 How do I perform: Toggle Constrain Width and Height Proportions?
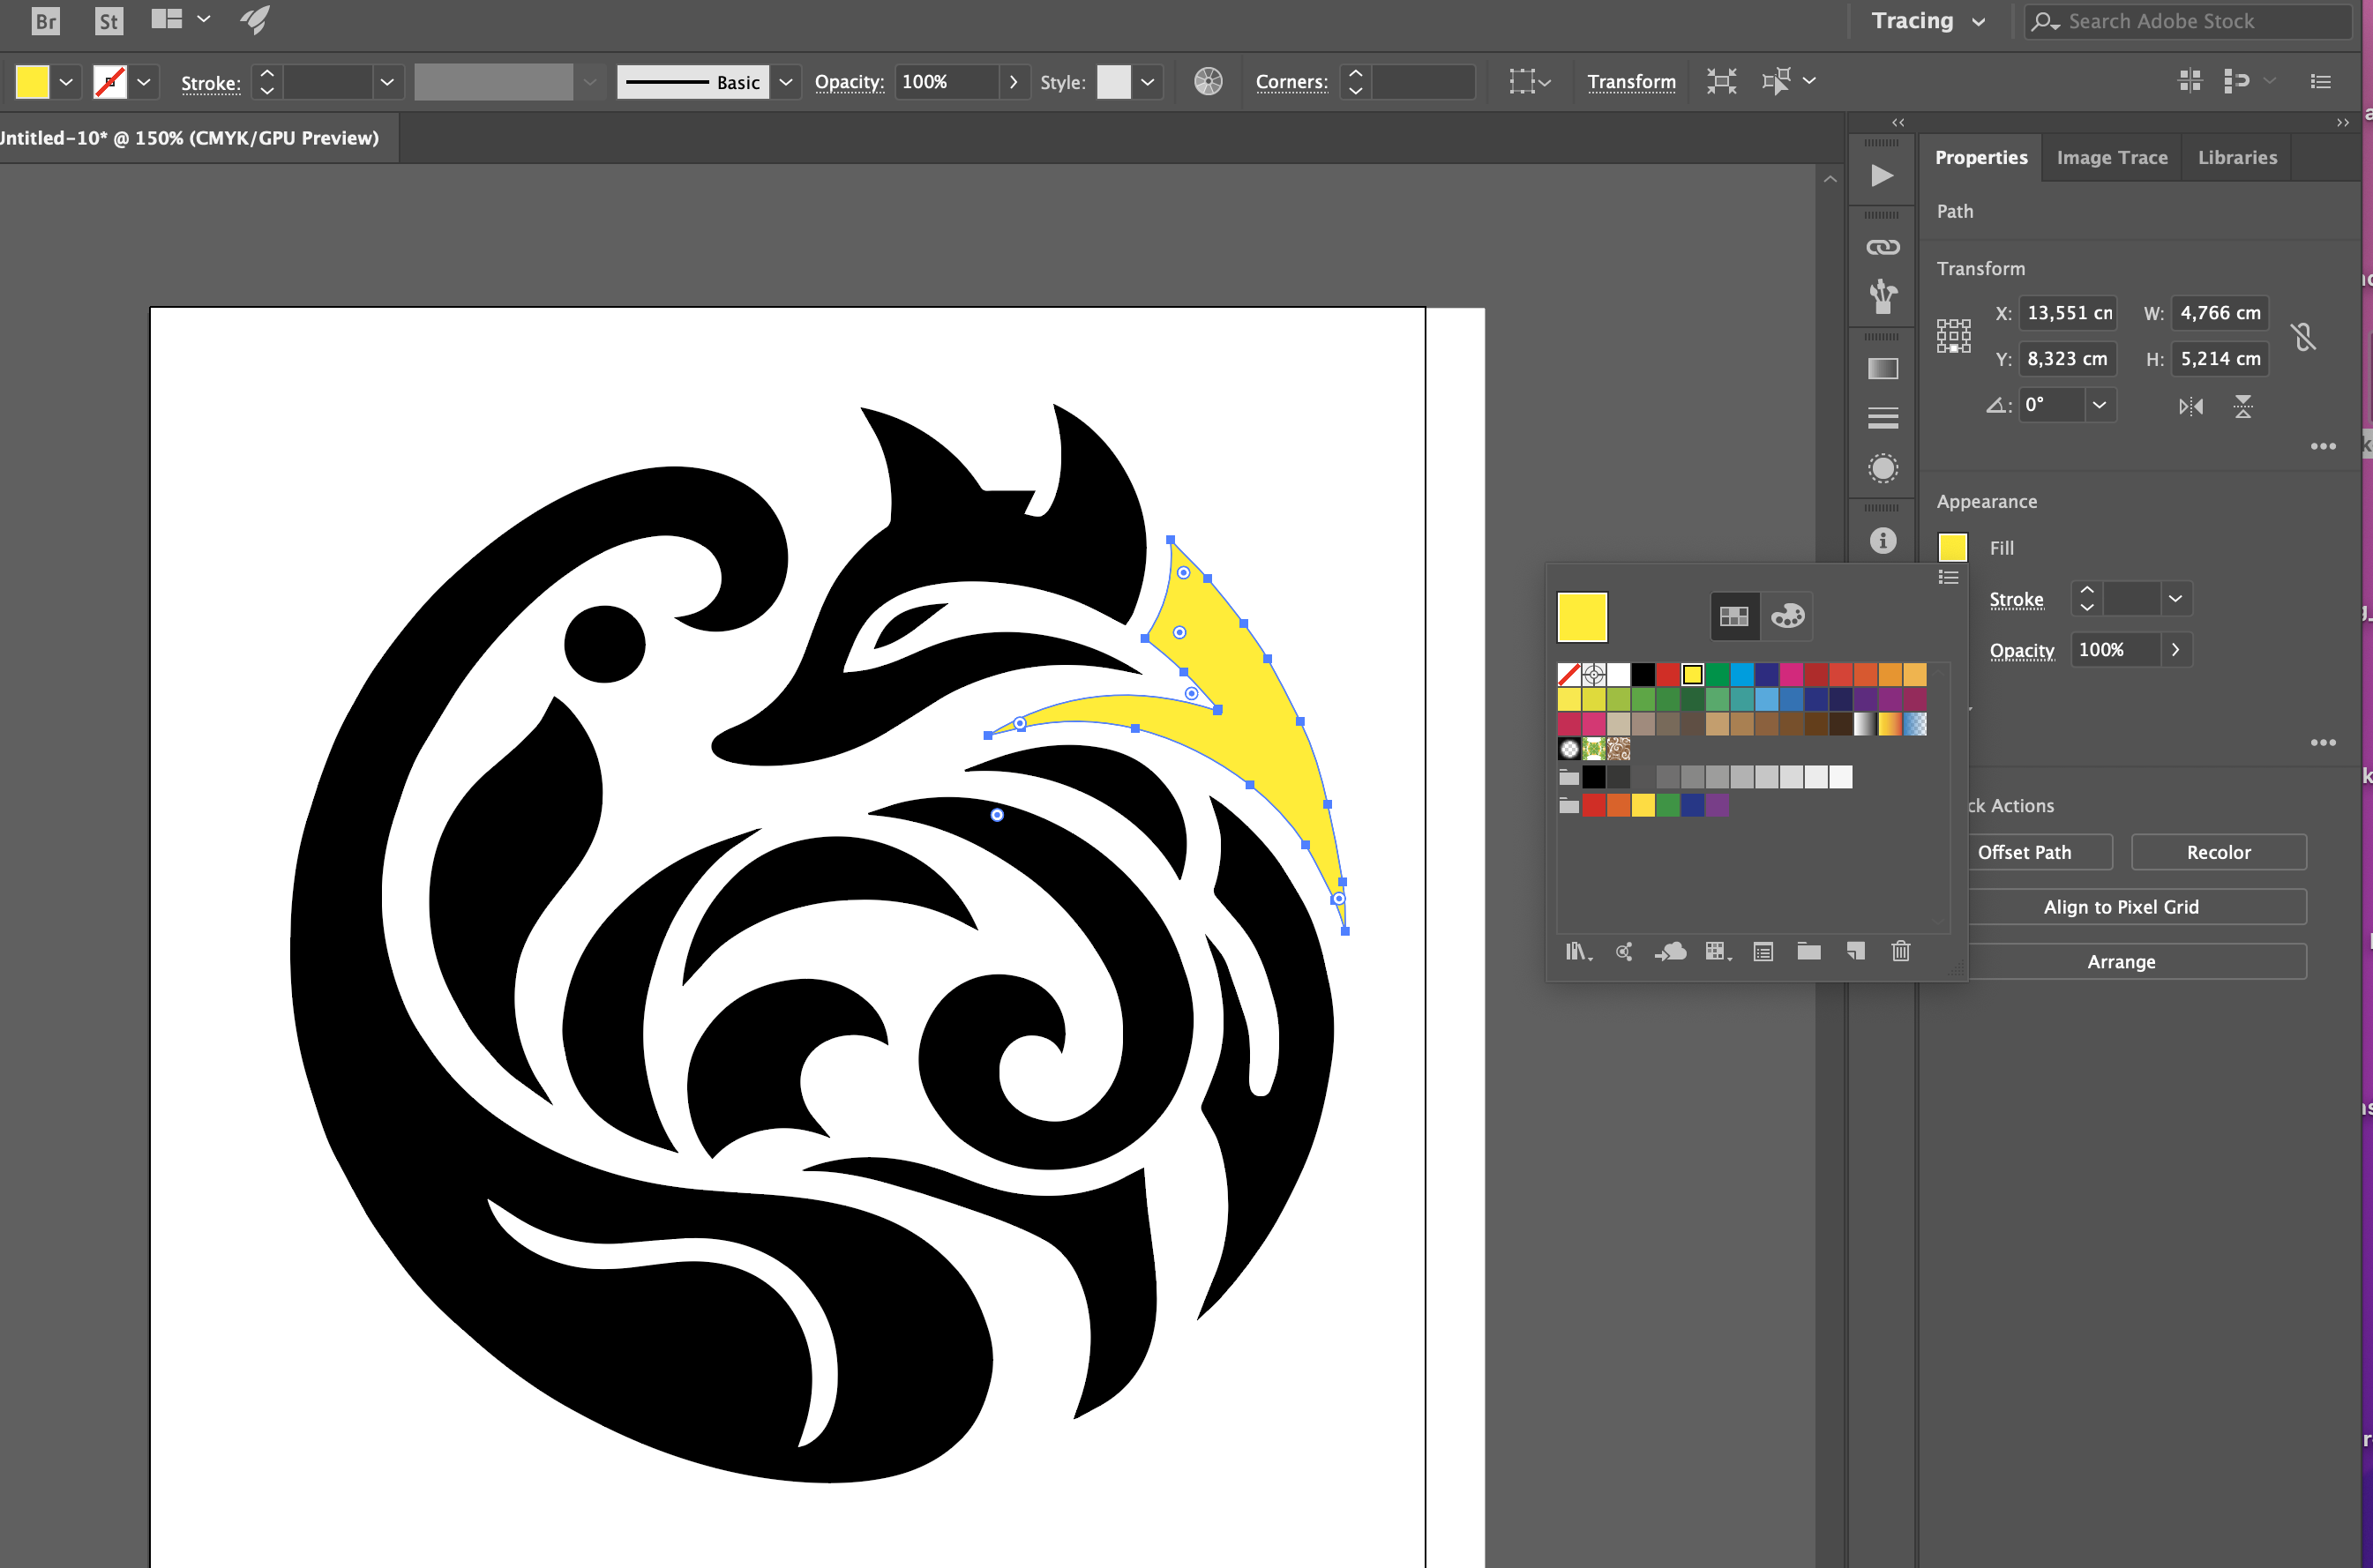click(x=2304, y=336)
